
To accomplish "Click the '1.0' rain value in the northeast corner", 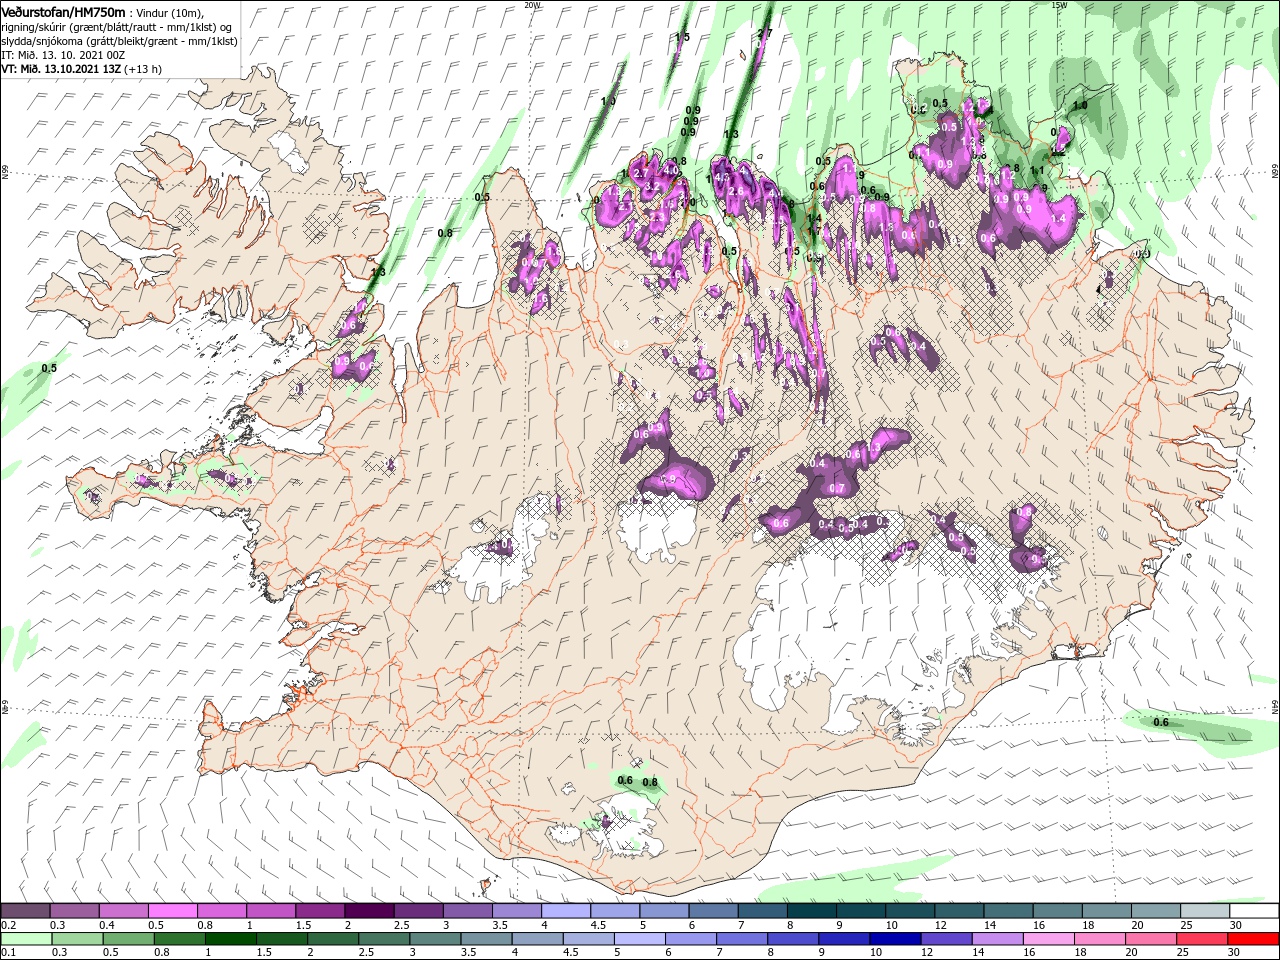I will [x=1080, y=105].
